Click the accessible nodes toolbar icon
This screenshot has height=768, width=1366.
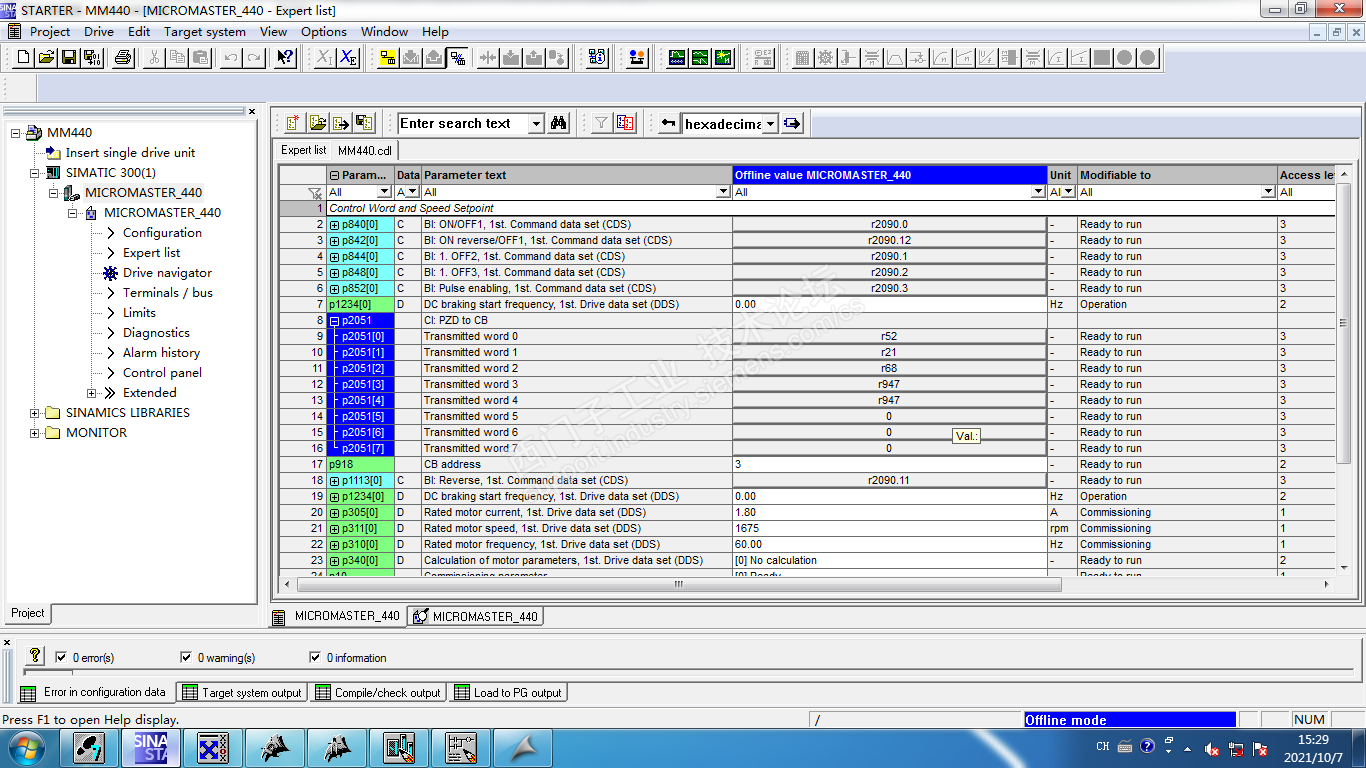click(597, 58)
